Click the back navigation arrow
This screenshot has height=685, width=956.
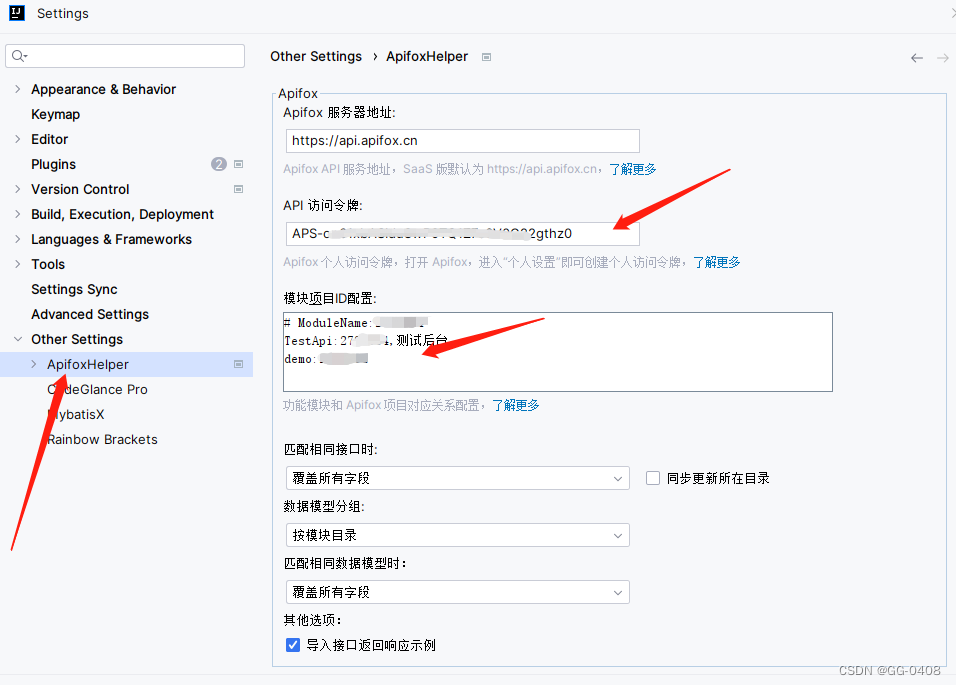tap(916, 58)
